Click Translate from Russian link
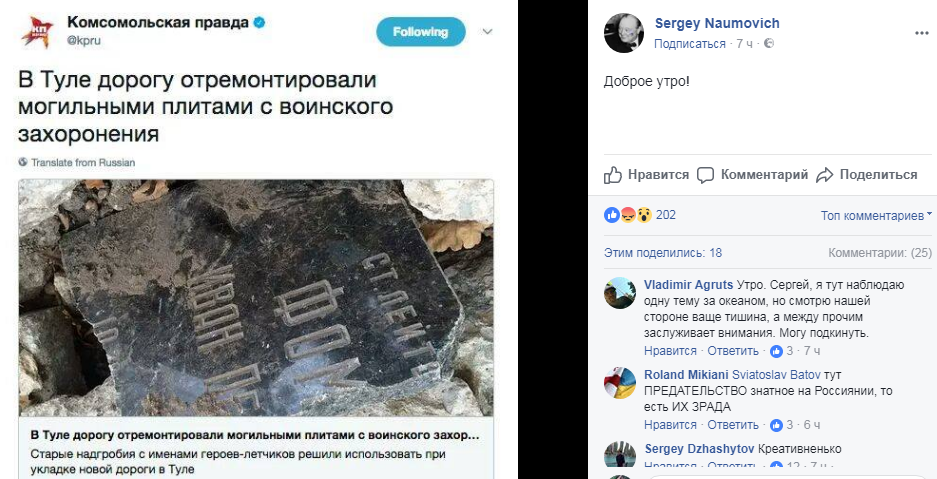This screenshot has width=937, height=479. pos(83,162)
